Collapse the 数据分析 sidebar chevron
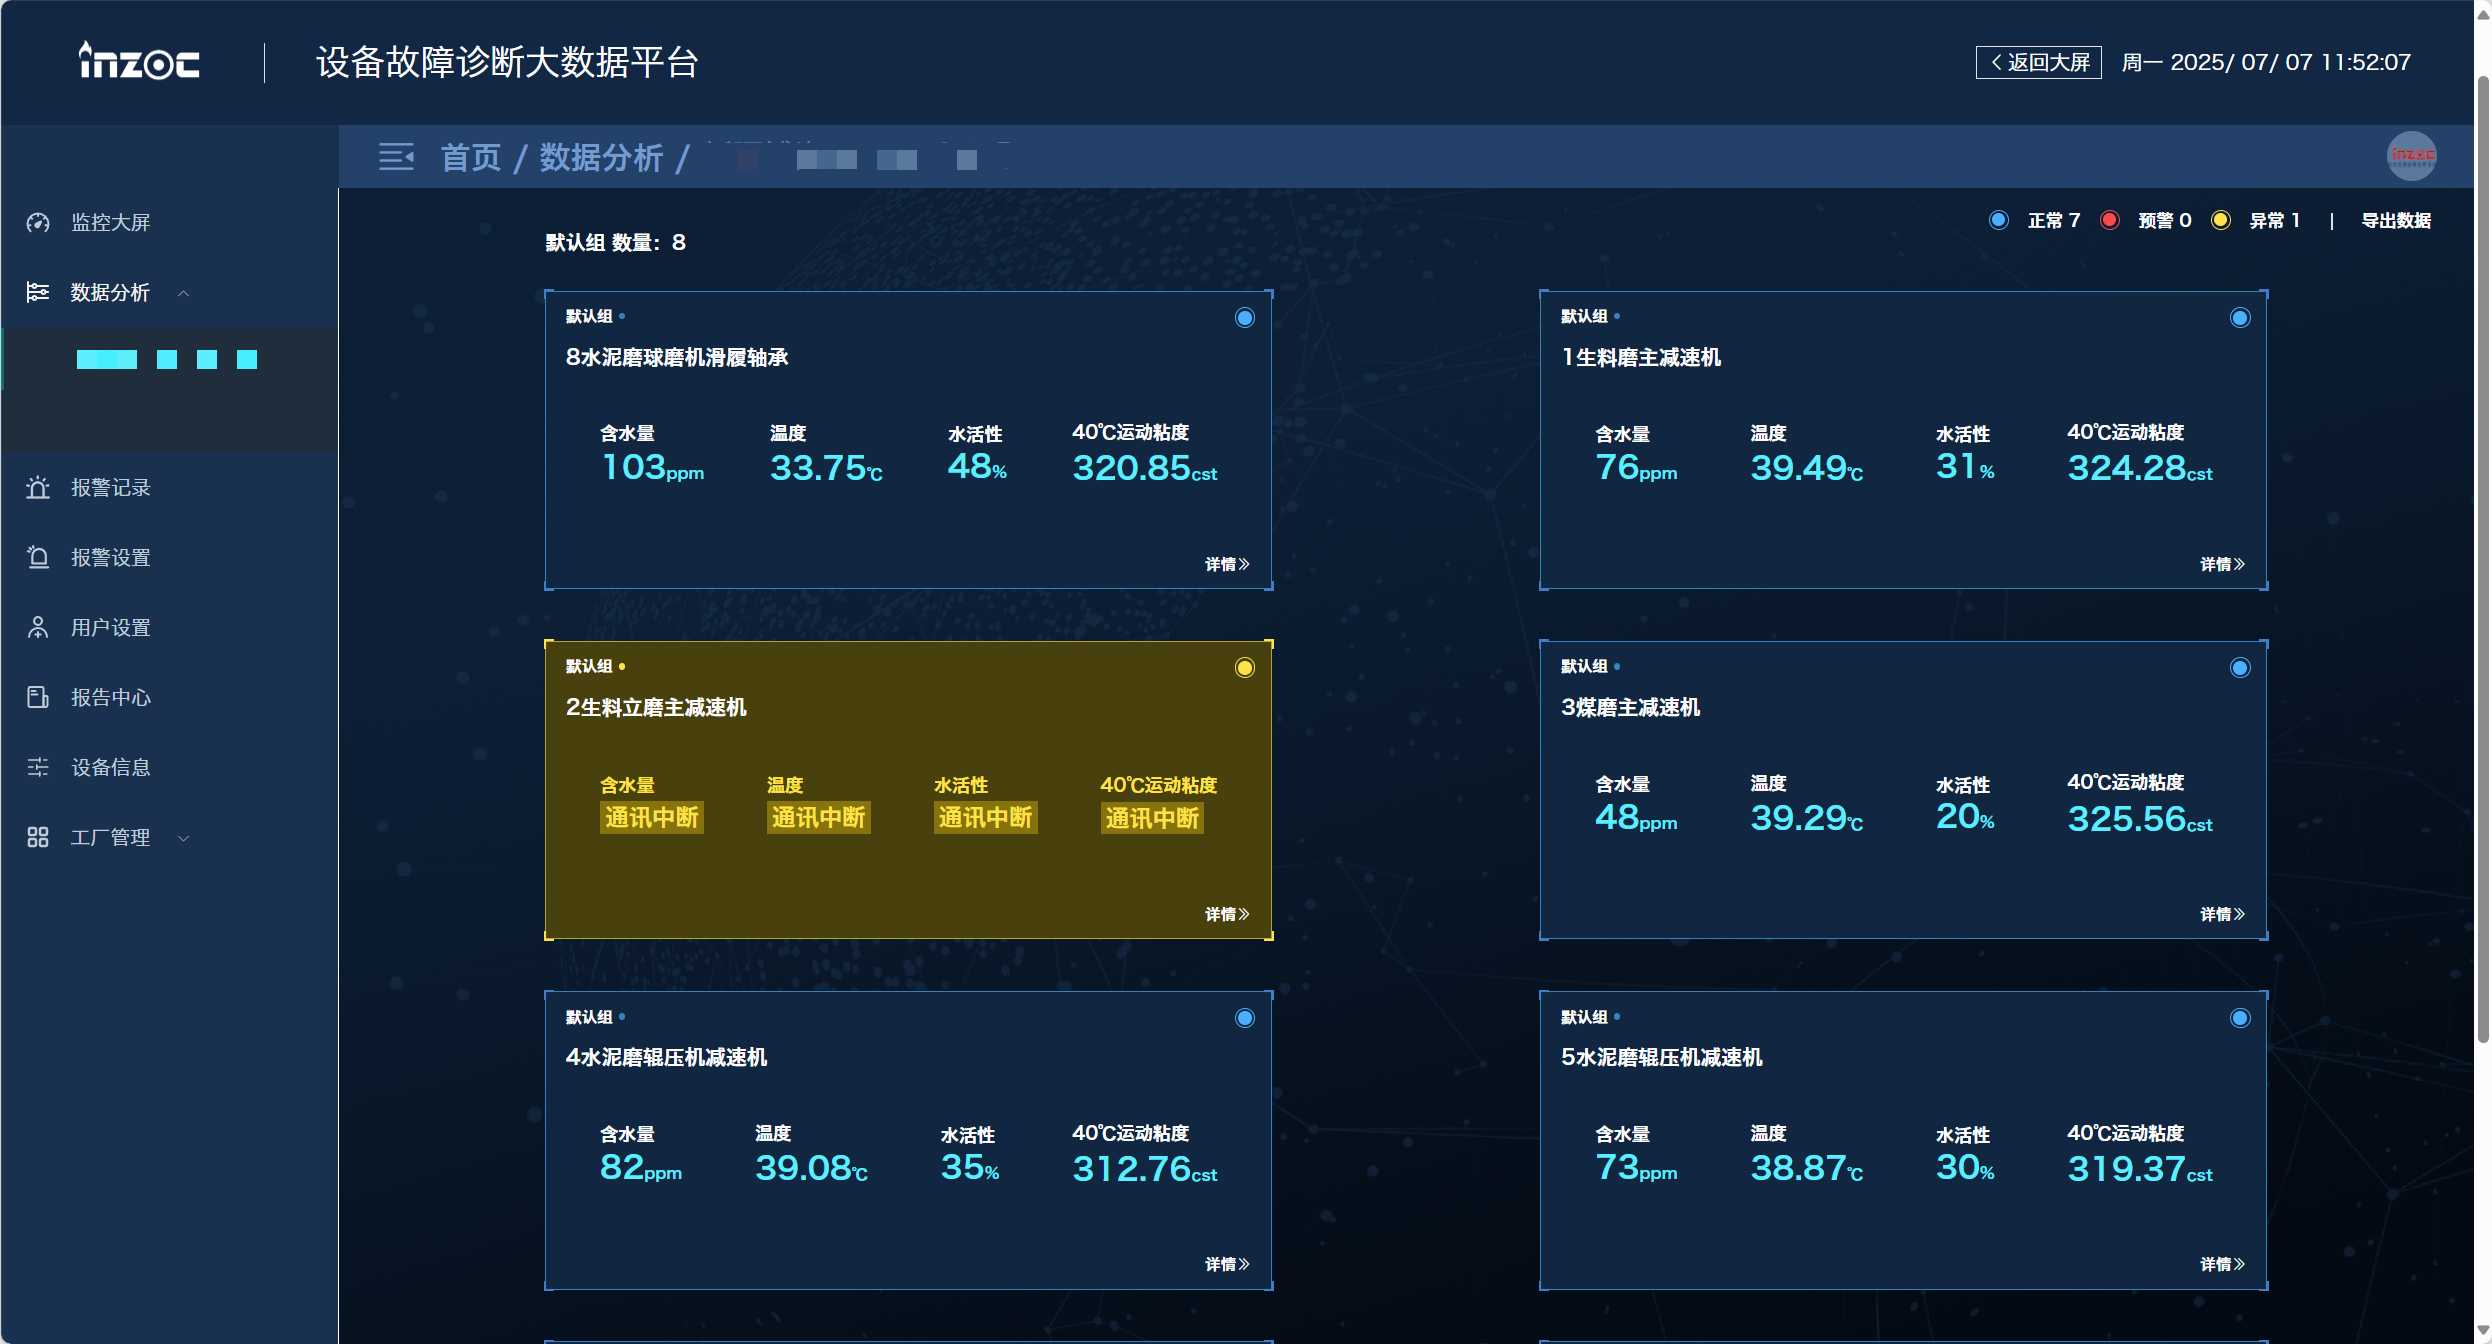2492x1344 pixels. (x=183, y=293)
